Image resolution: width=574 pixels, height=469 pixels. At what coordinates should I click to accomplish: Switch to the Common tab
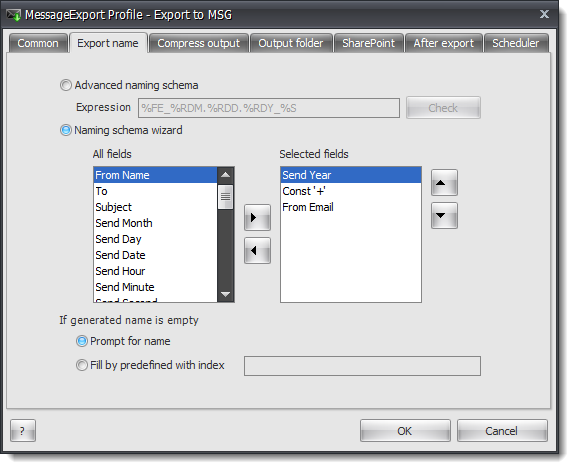(x=38, y=43)
